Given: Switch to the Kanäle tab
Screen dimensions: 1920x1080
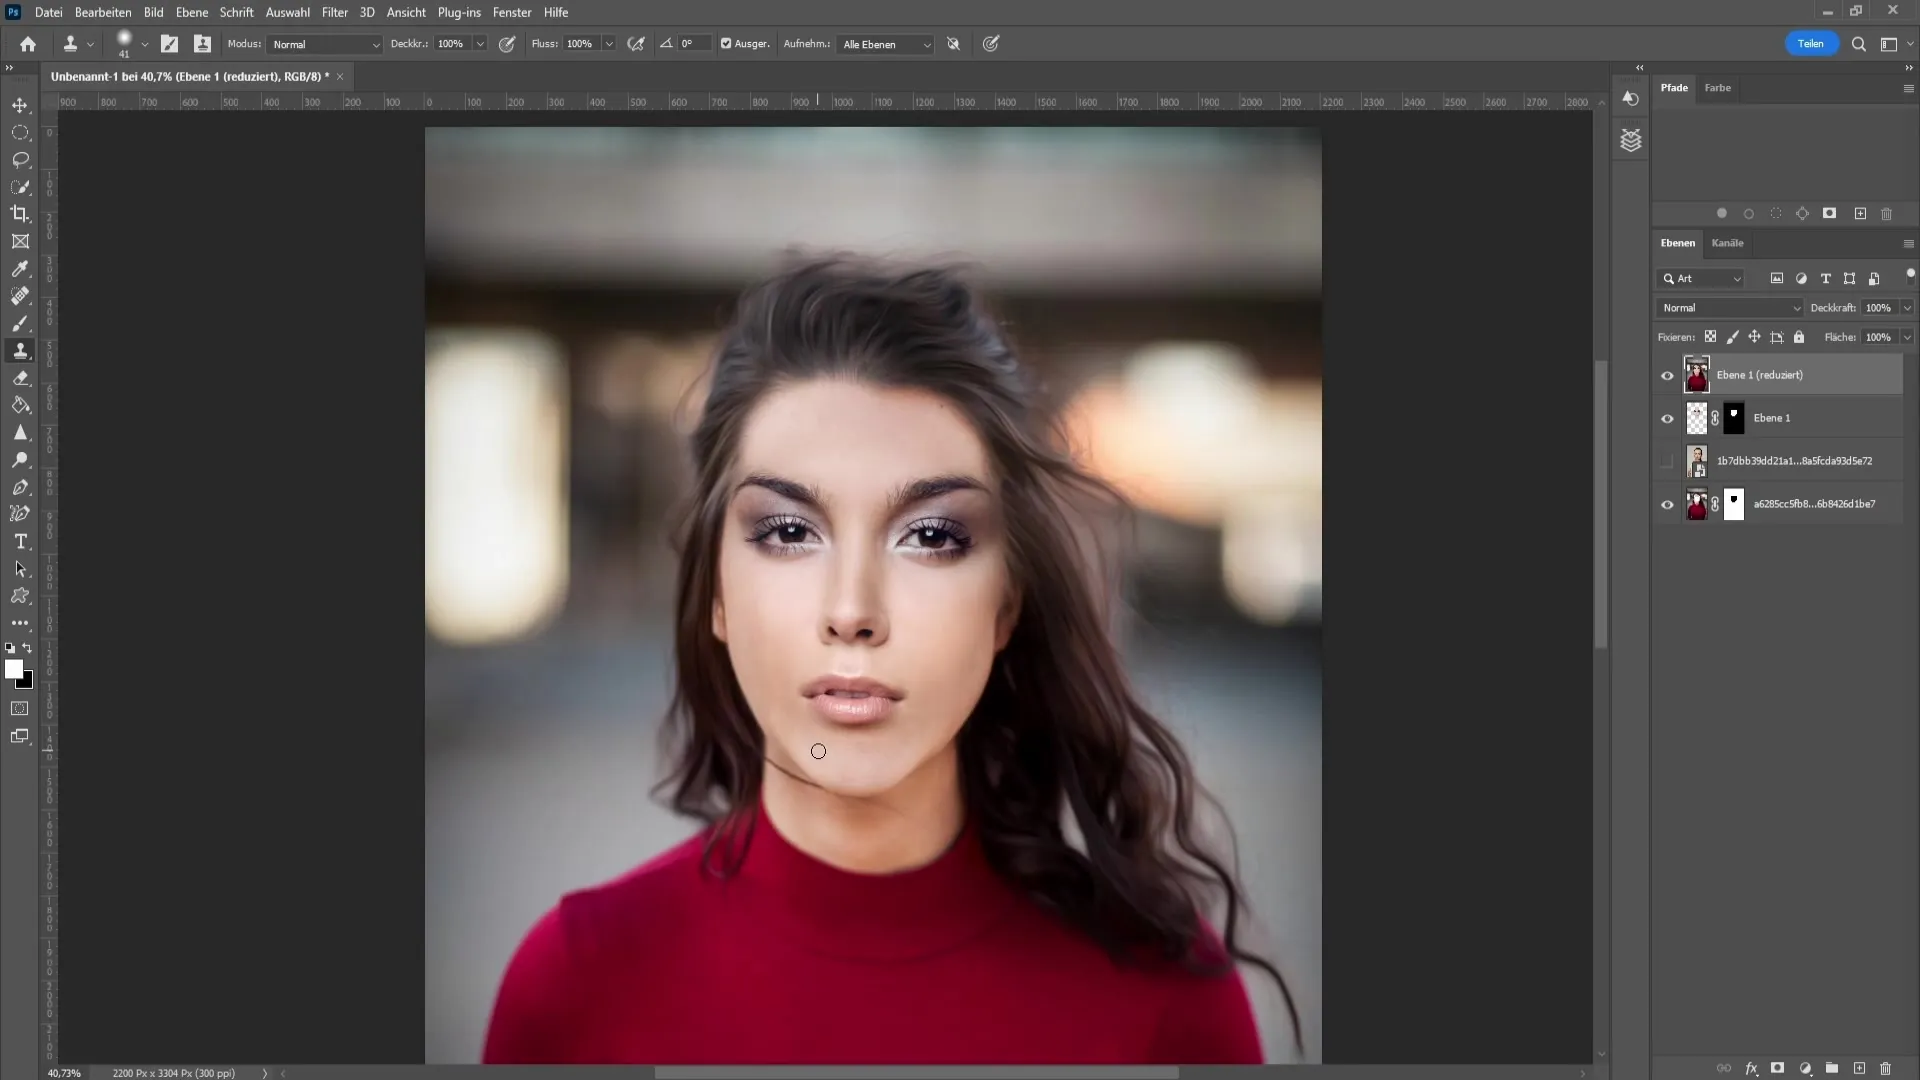Looking at the screenshot, I should coord(1730,243).
